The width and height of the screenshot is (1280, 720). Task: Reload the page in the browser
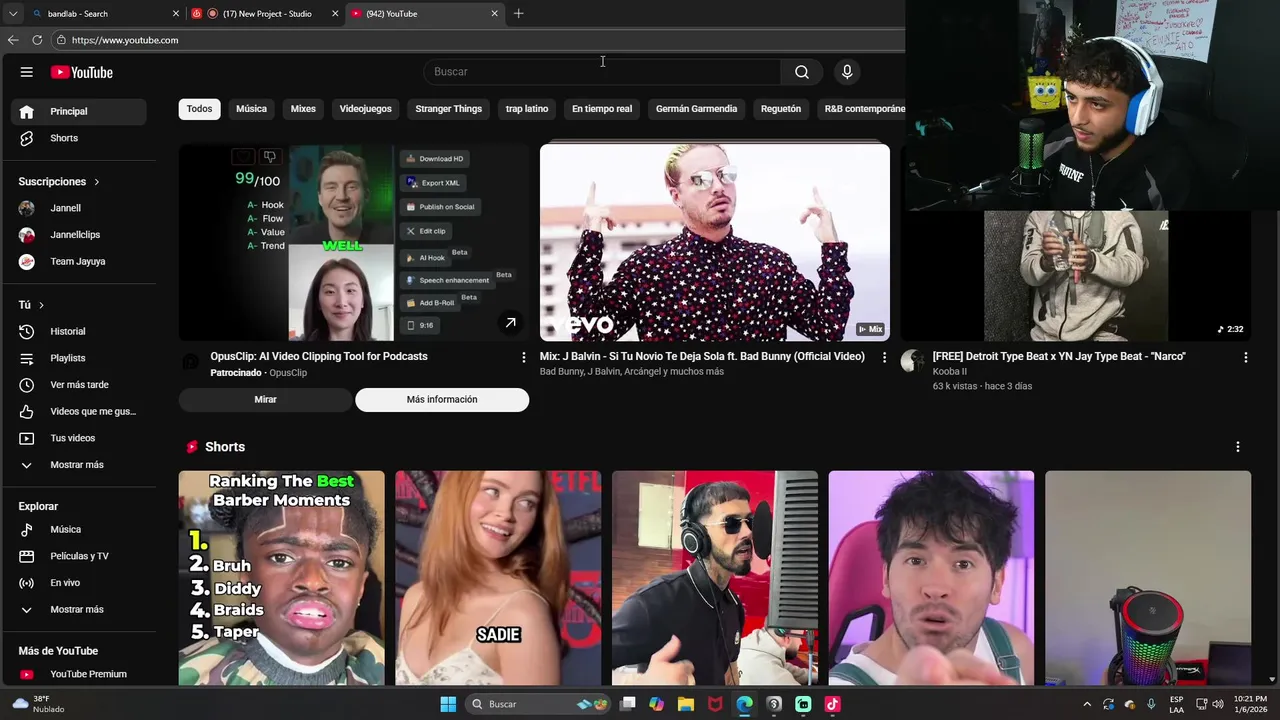[x=37, y=40]
